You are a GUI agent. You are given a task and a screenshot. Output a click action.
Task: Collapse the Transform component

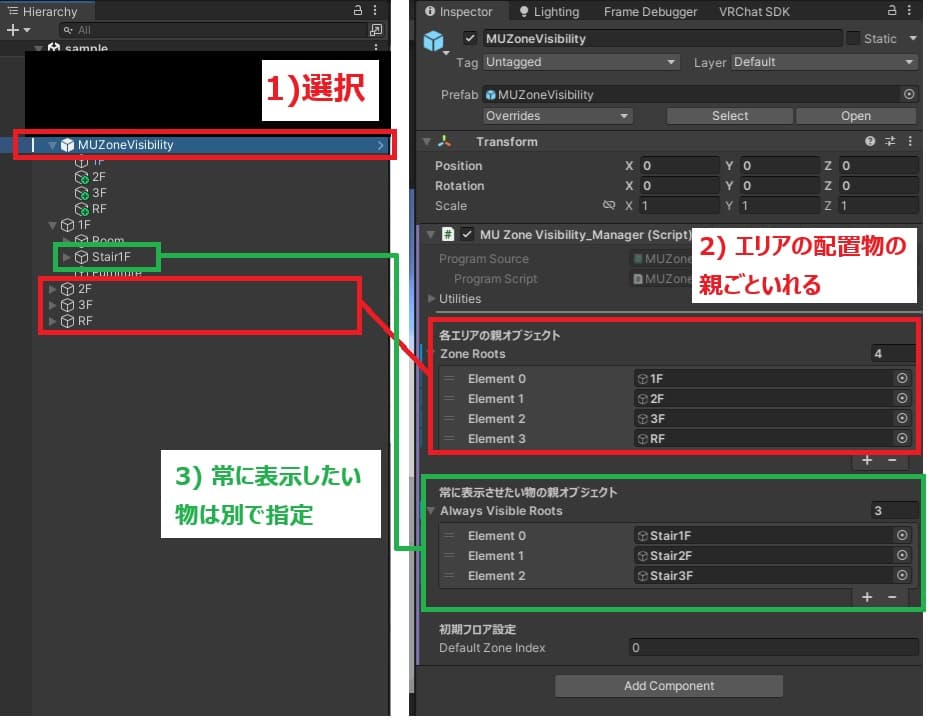[426, 142]
